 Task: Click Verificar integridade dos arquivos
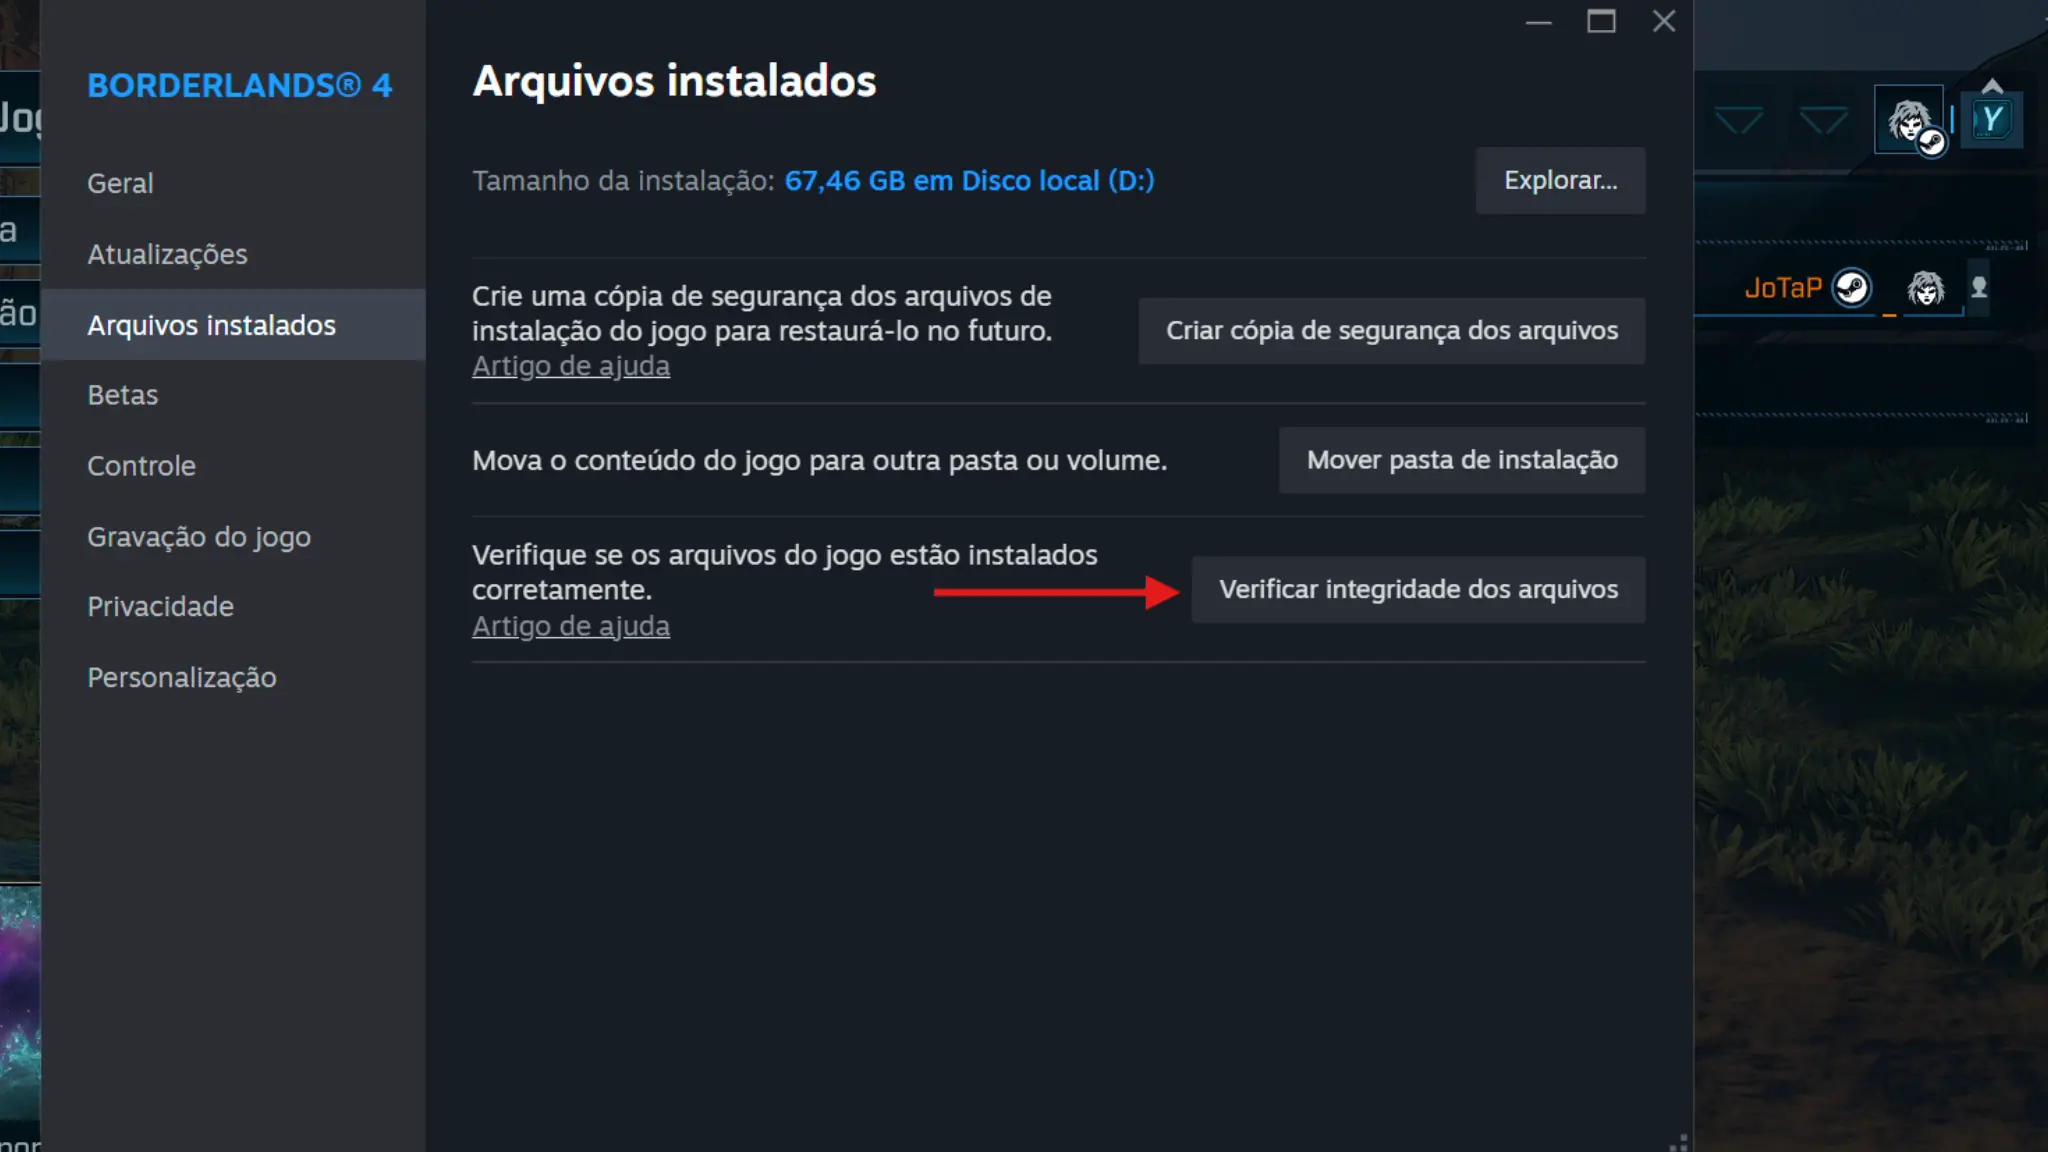pos(1418,590)
